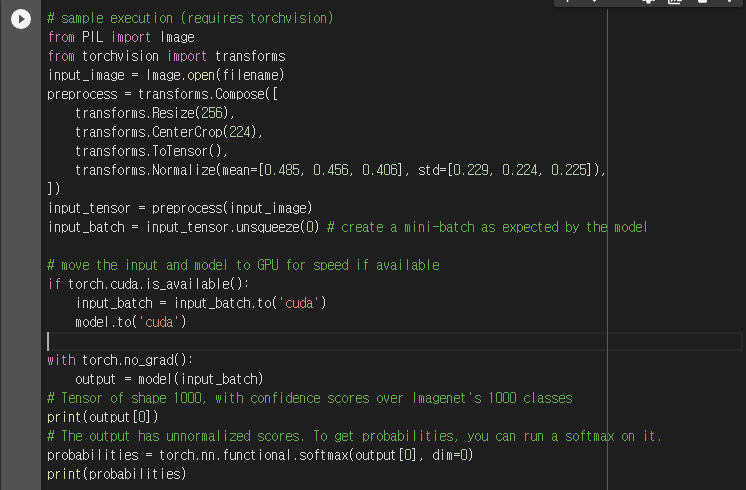Click the 'probabilities = torch.nn.functional.softmax' line
The height and width of the screenshot is (490, 746).
(x=260, y=455)
